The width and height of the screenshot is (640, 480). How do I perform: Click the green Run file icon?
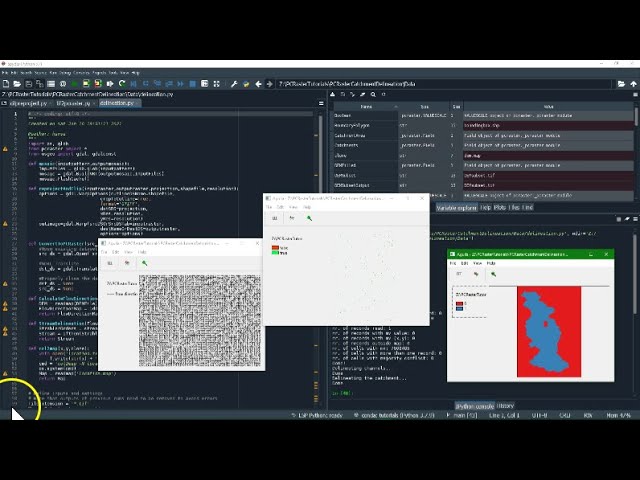coord(74,84)
